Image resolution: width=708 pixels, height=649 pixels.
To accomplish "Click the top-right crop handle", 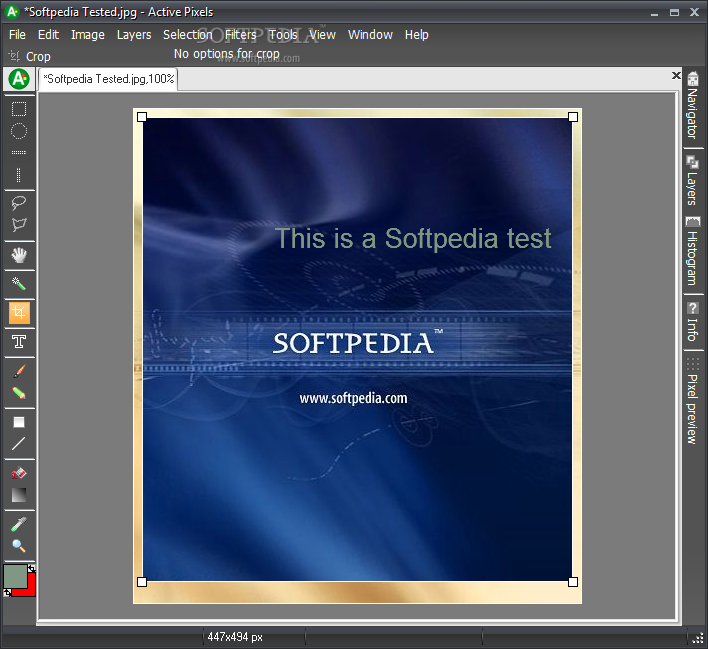I will point(573,117).
